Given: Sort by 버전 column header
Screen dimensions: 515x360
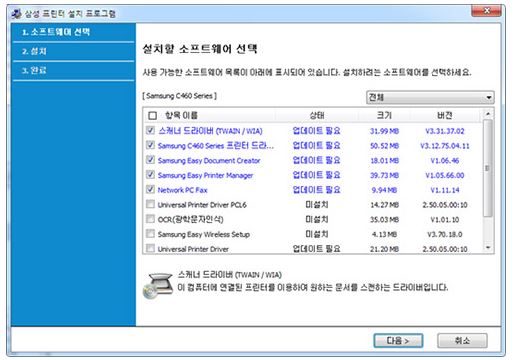Looking at the screenshot, I should tap(445, 115).
